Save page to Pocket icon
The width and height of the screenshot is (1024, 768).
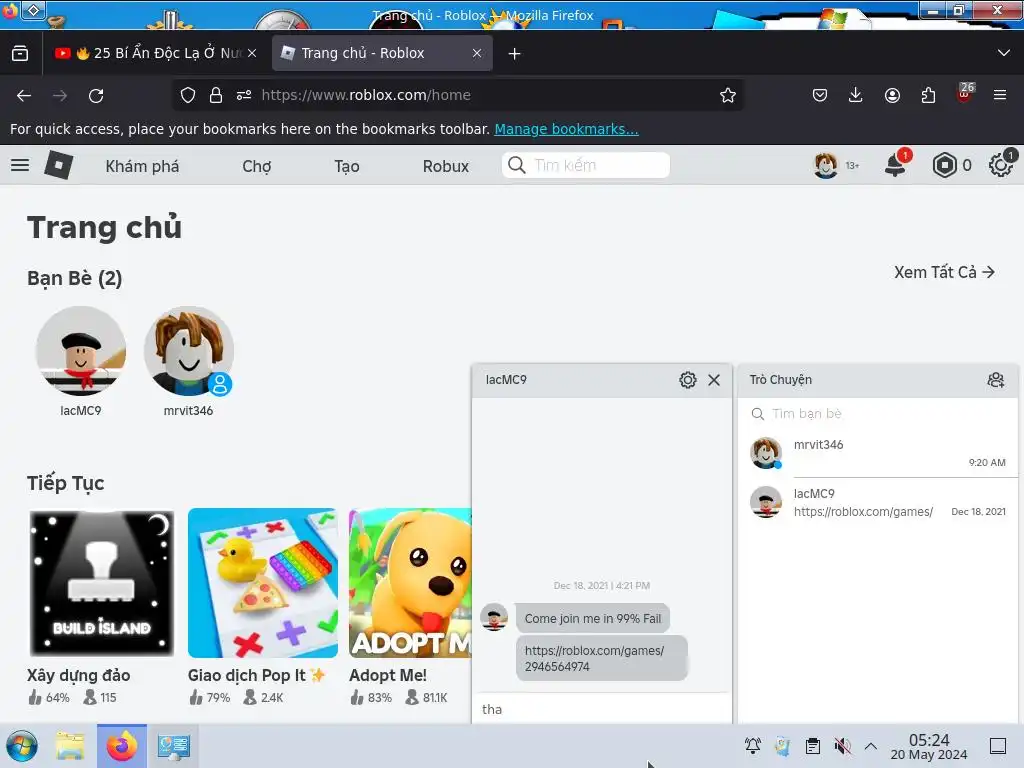point(820,95)
